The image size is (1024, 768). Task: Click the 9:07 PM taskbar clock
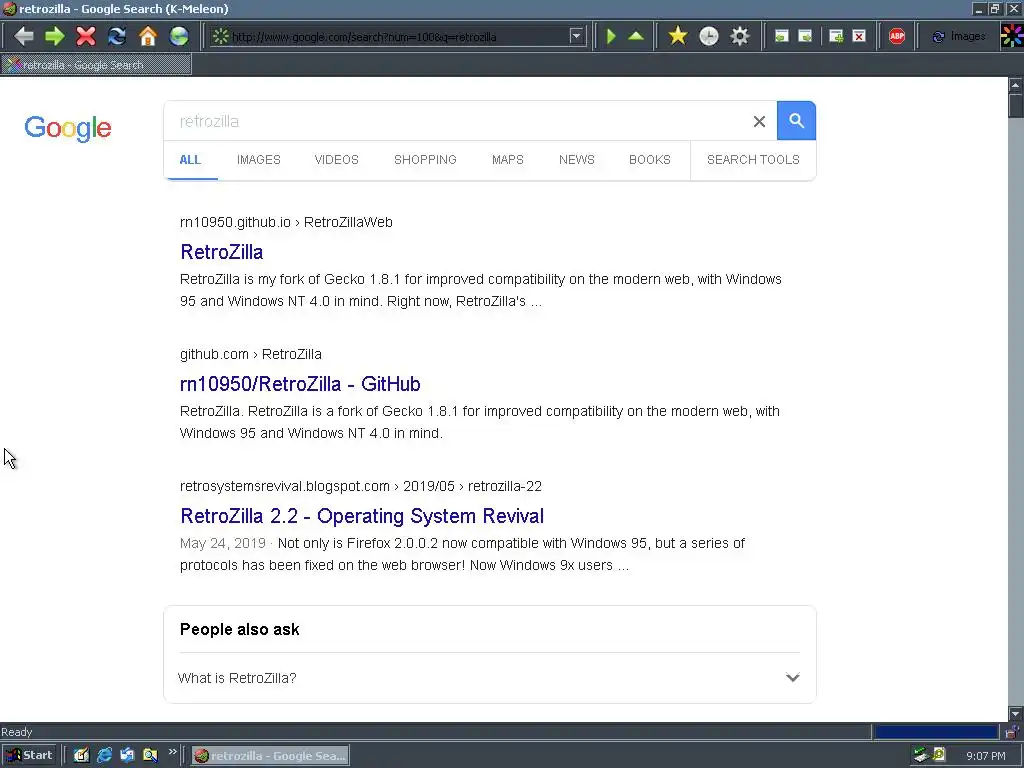pyautogui.click(x=985, y=756)
